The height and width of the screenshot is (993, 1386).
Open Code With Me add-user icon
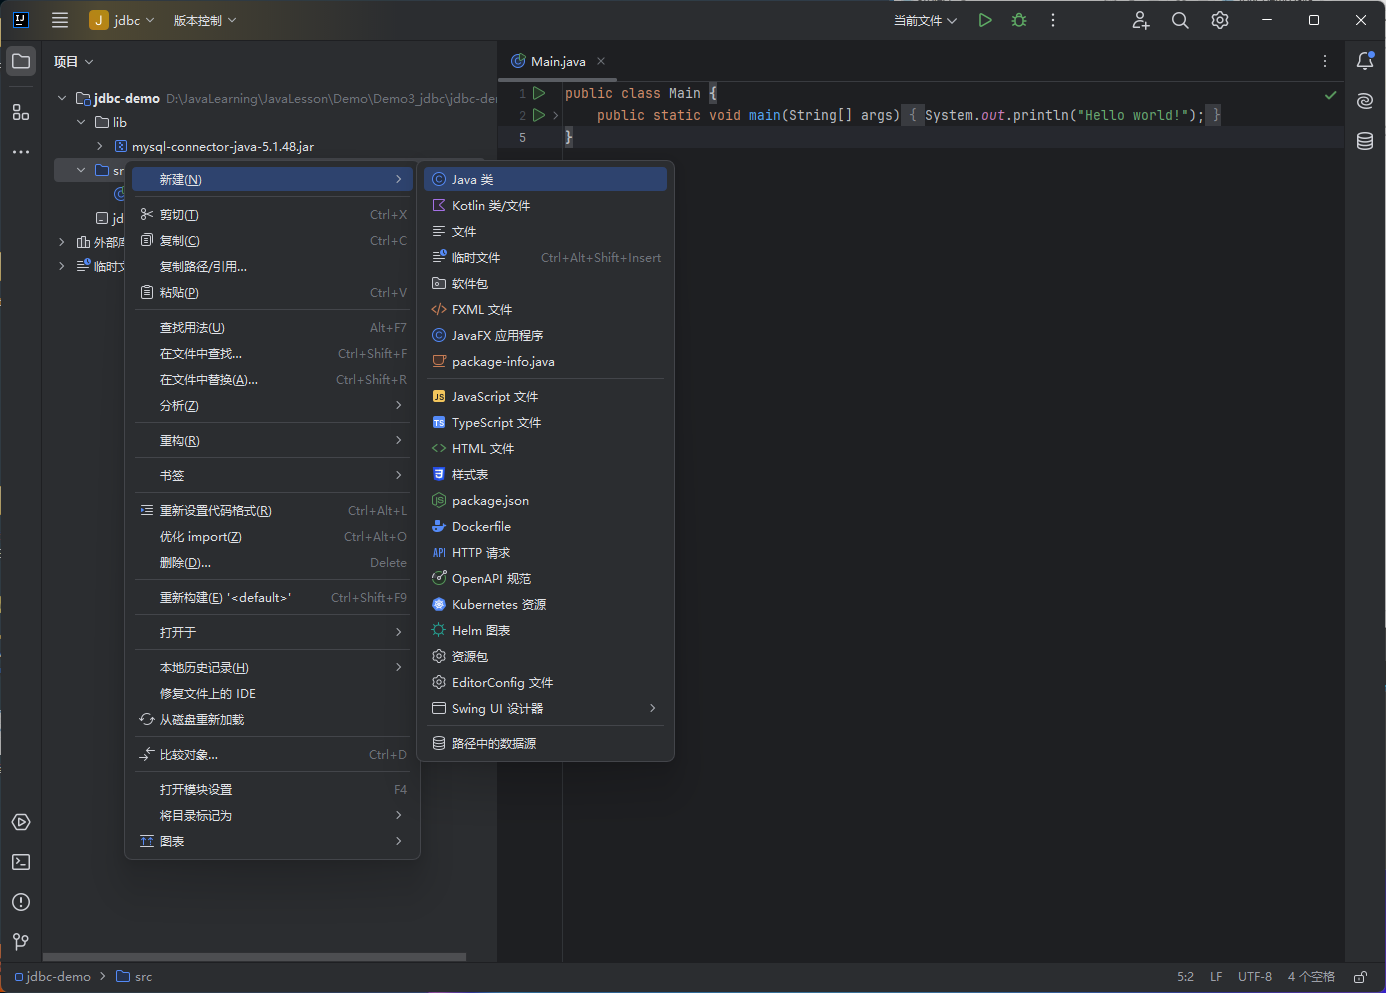(x=1141, y=20)
